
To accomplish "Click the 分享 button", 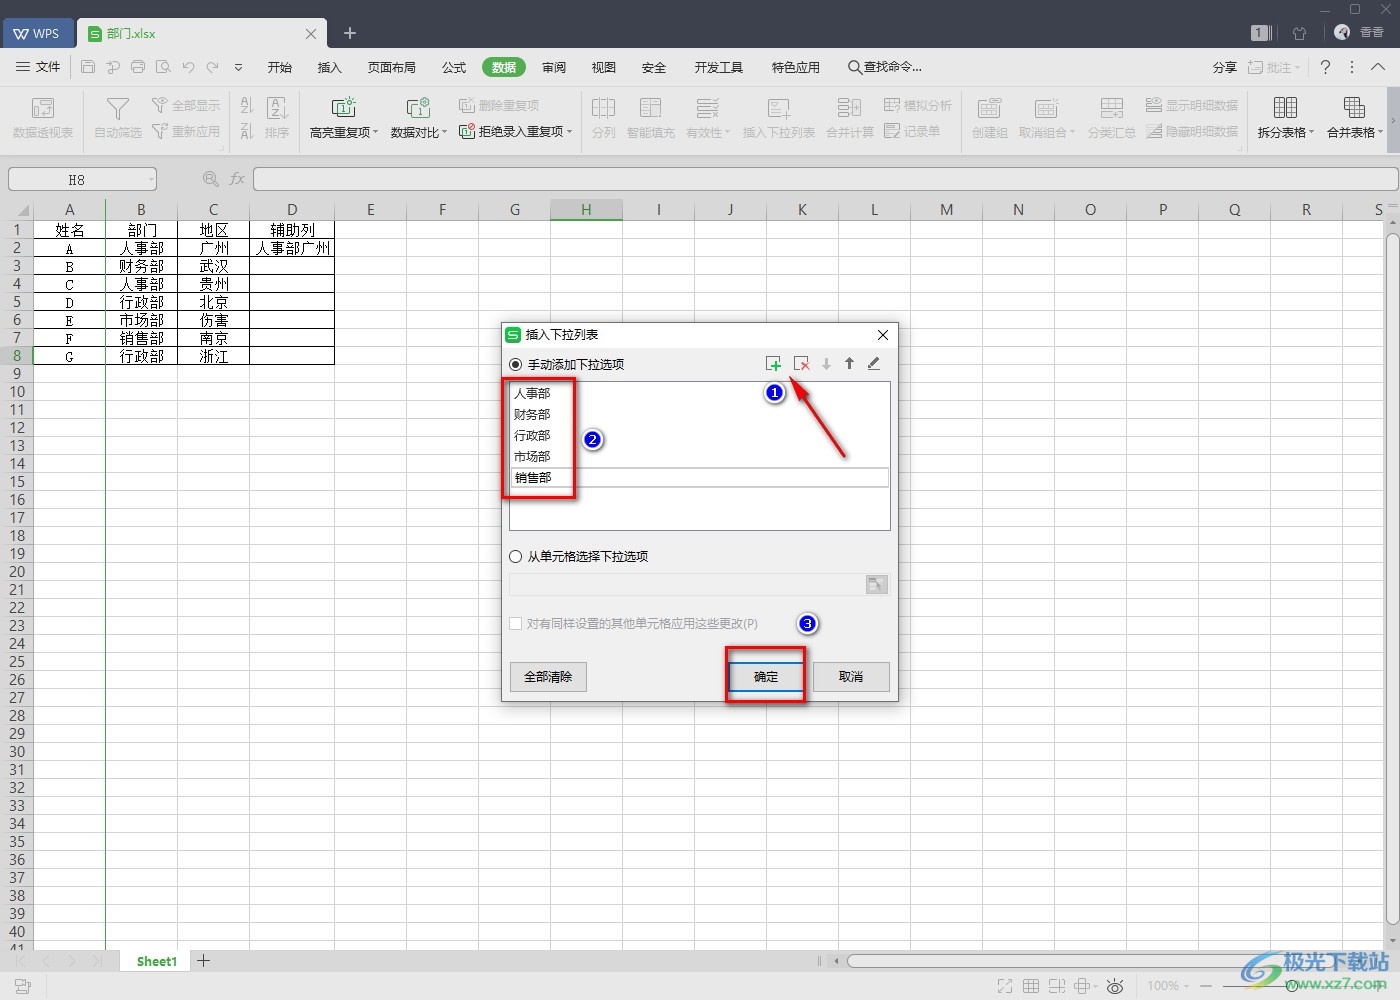I will click(x=1225, y=67).
